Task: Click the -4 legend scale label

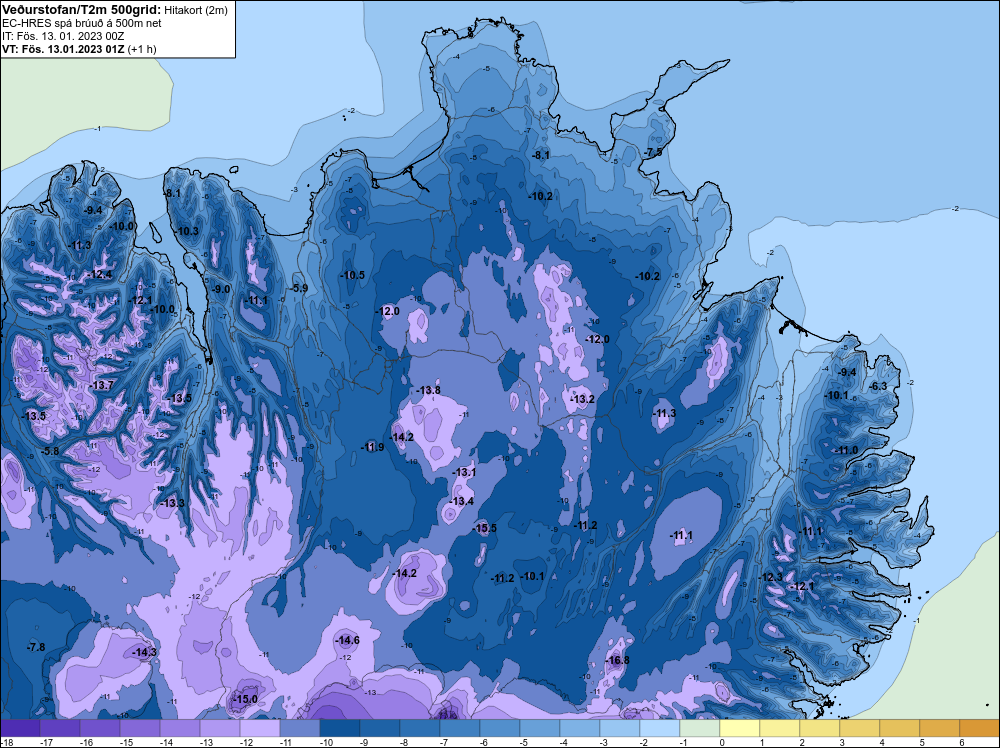Action: point(564,742)
